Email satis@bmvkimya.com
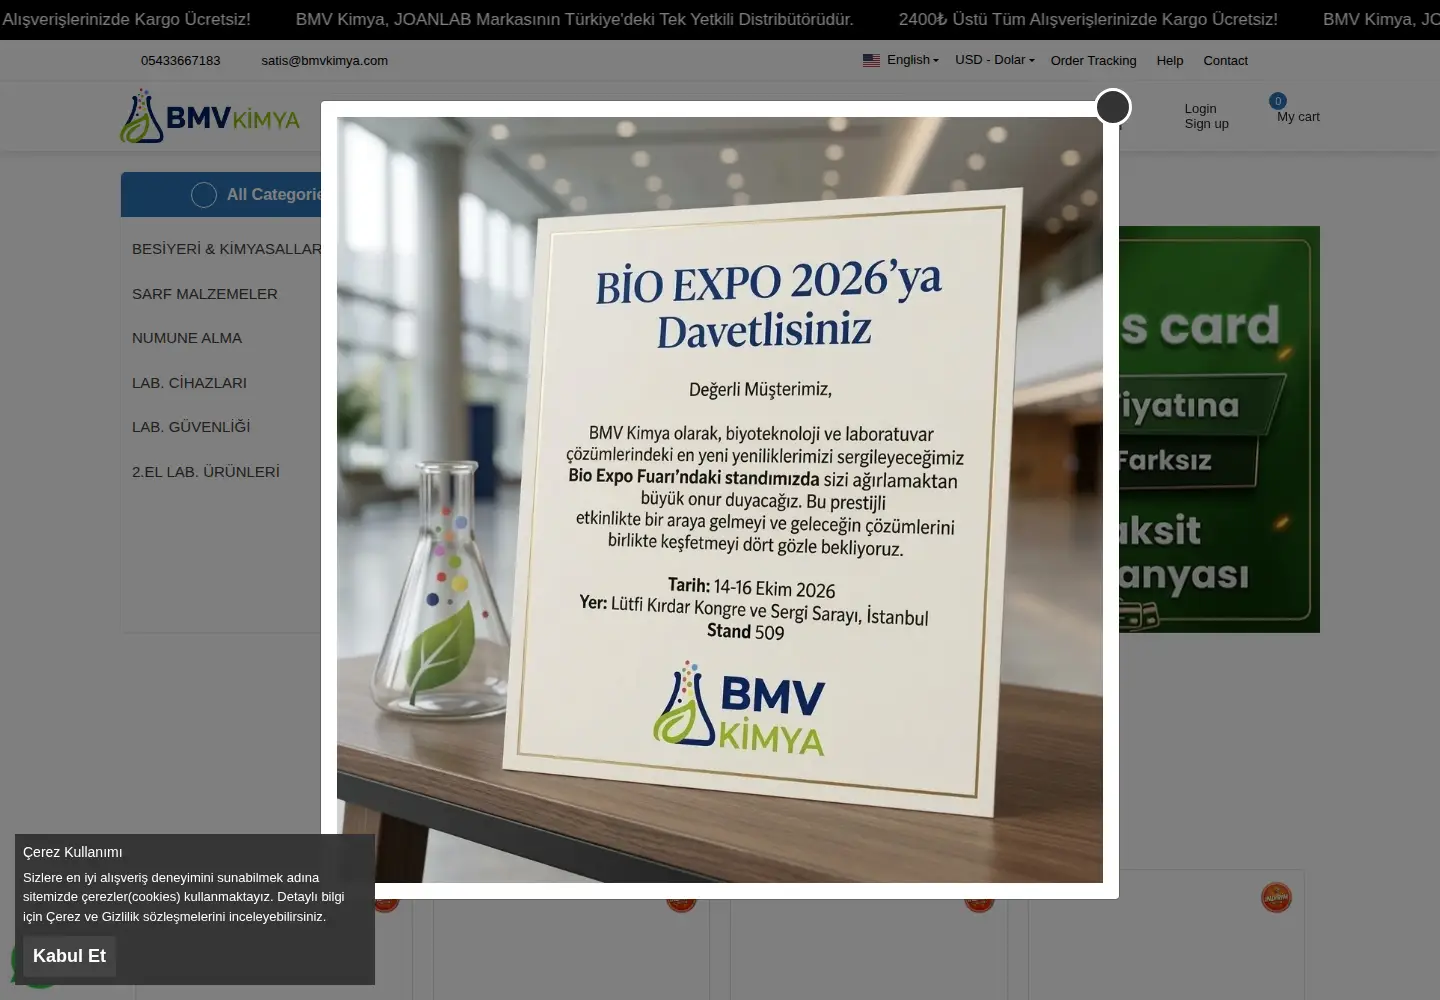Image resolution: width=1440 pixels, height=1000 pixels. click(x=324, y=61)
